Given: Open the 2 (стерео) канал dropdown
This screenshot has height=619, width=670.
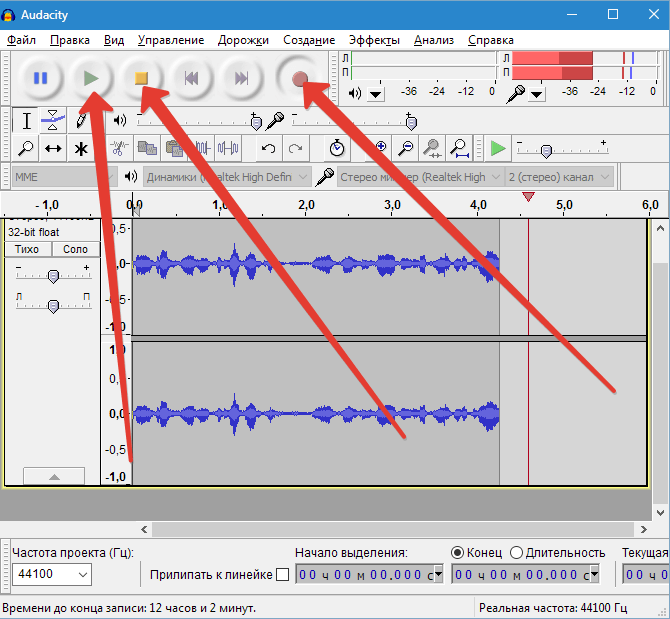Looking at the screenshot, I should click(559, 177).
